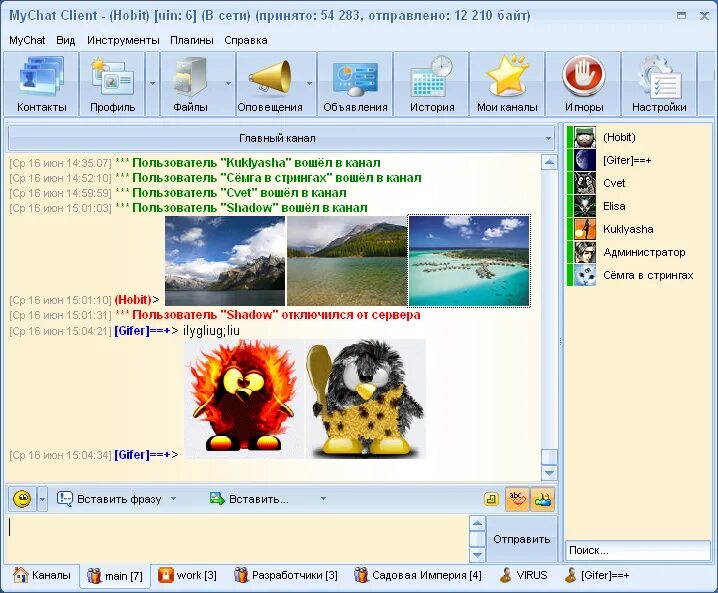This screenshot has height=593, width=718.
Task: Click the Сёмга в стрингах avatar
Action: tap(585, 275)
